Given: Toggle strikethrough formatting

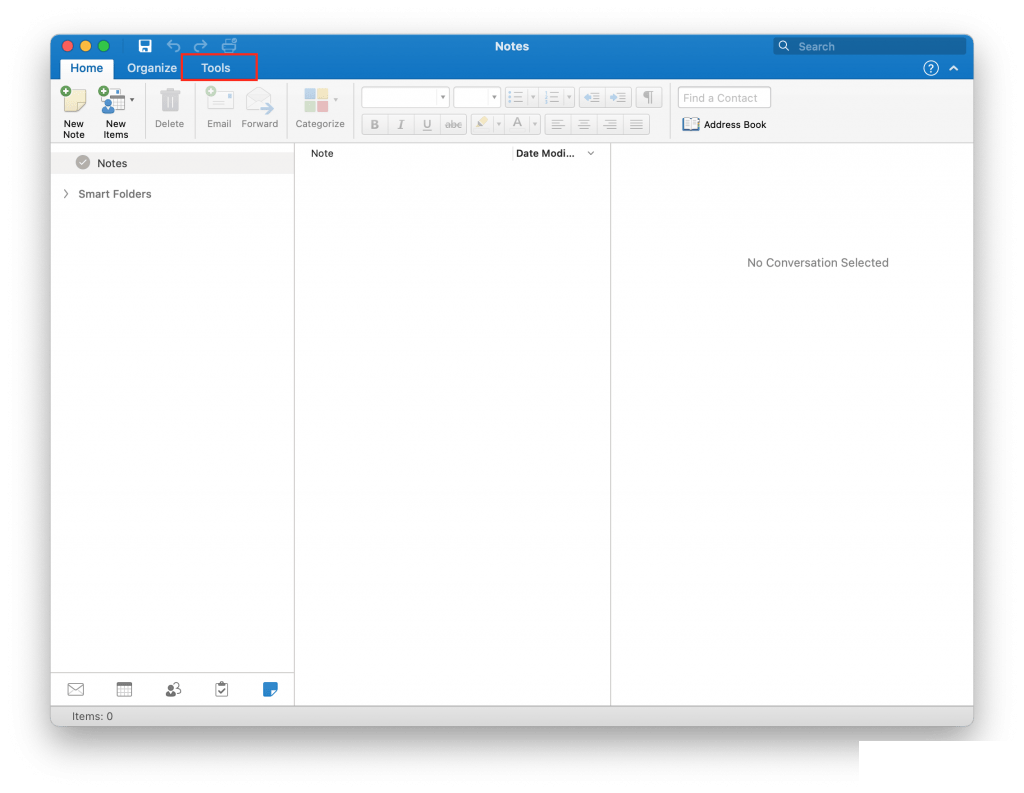Looking at the screenshot, I should pos(453,124).
